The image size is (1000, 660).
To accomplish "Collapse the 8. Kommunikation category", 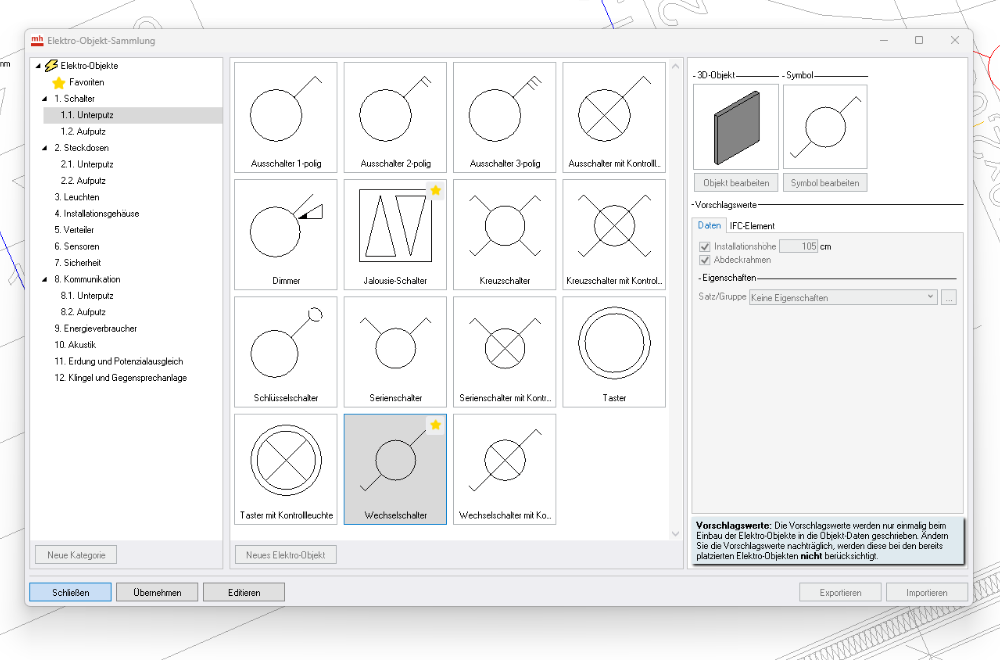I will point(45,279).
